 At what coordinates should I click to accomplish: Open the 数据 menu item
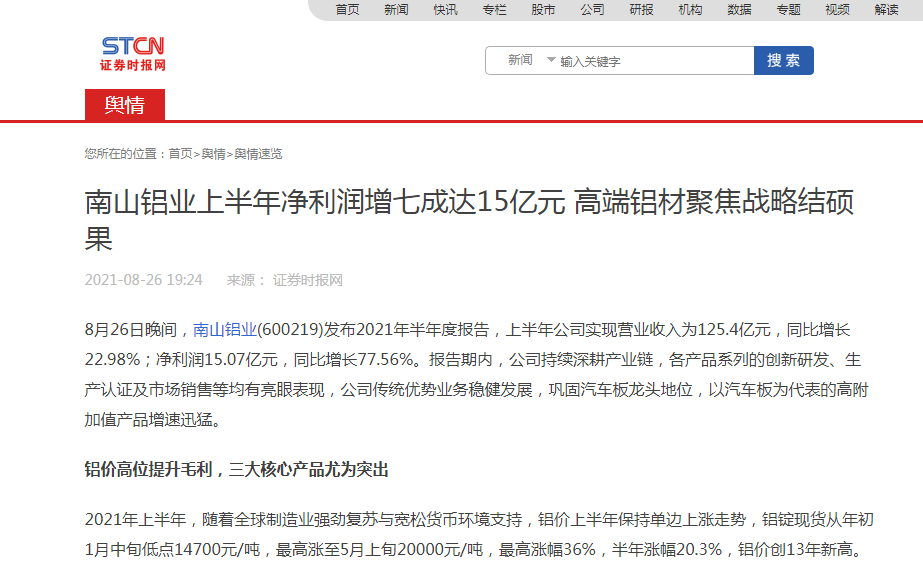click(739, 10)
